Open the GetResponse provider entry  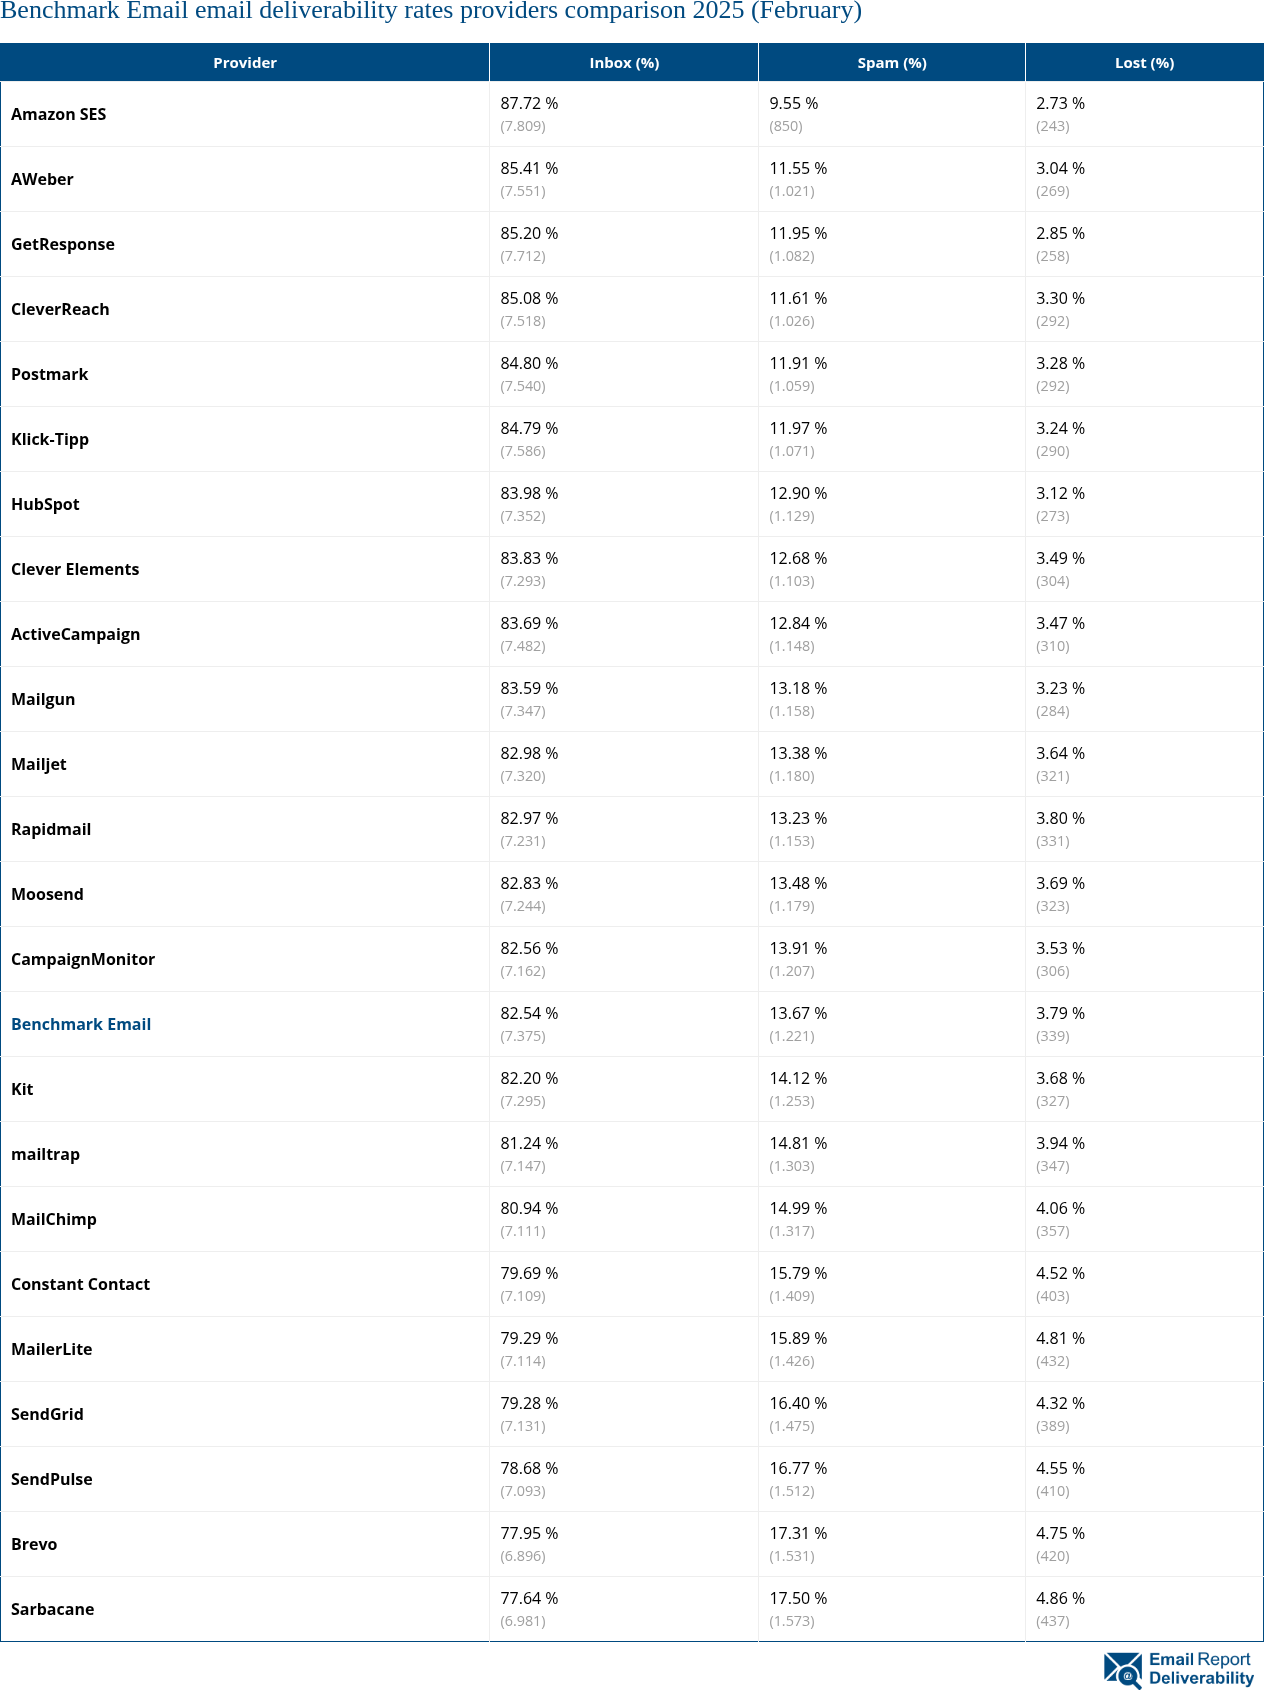coord(63,244)
